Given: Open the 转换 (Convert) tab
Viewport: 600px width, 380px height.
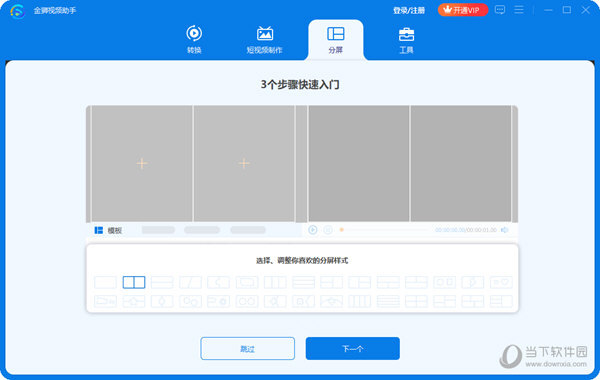Looking at the screenshot, I should click(x=194, y=39).
